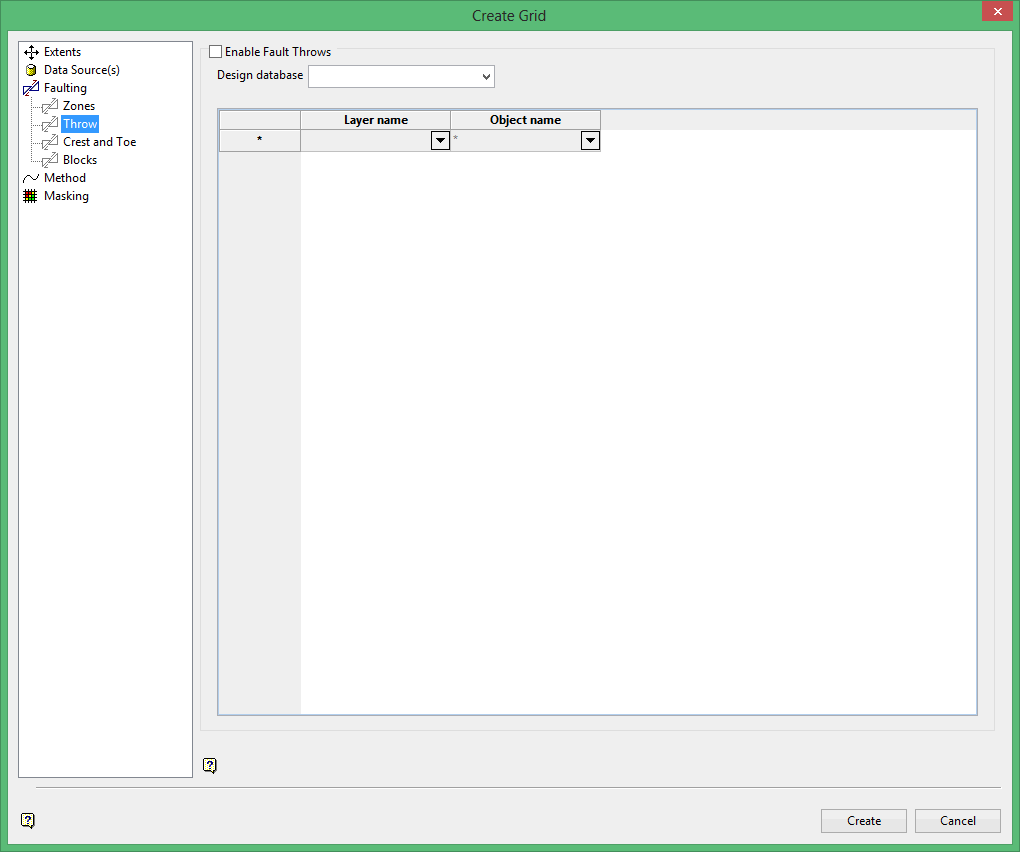Click the Extents arrows icon
This screenshot has height=852, width=1020.
point(31,52)
